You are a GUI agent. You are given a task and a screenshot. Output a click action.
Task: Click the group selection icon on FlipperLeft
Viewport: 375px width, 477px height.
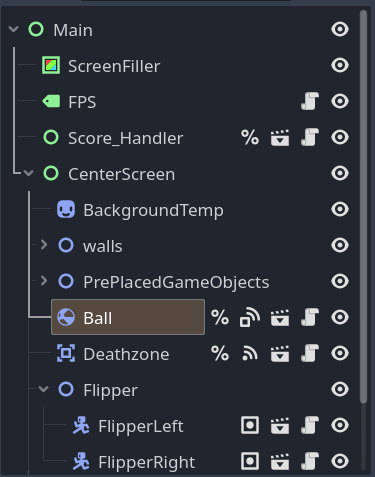coord(250,426)
